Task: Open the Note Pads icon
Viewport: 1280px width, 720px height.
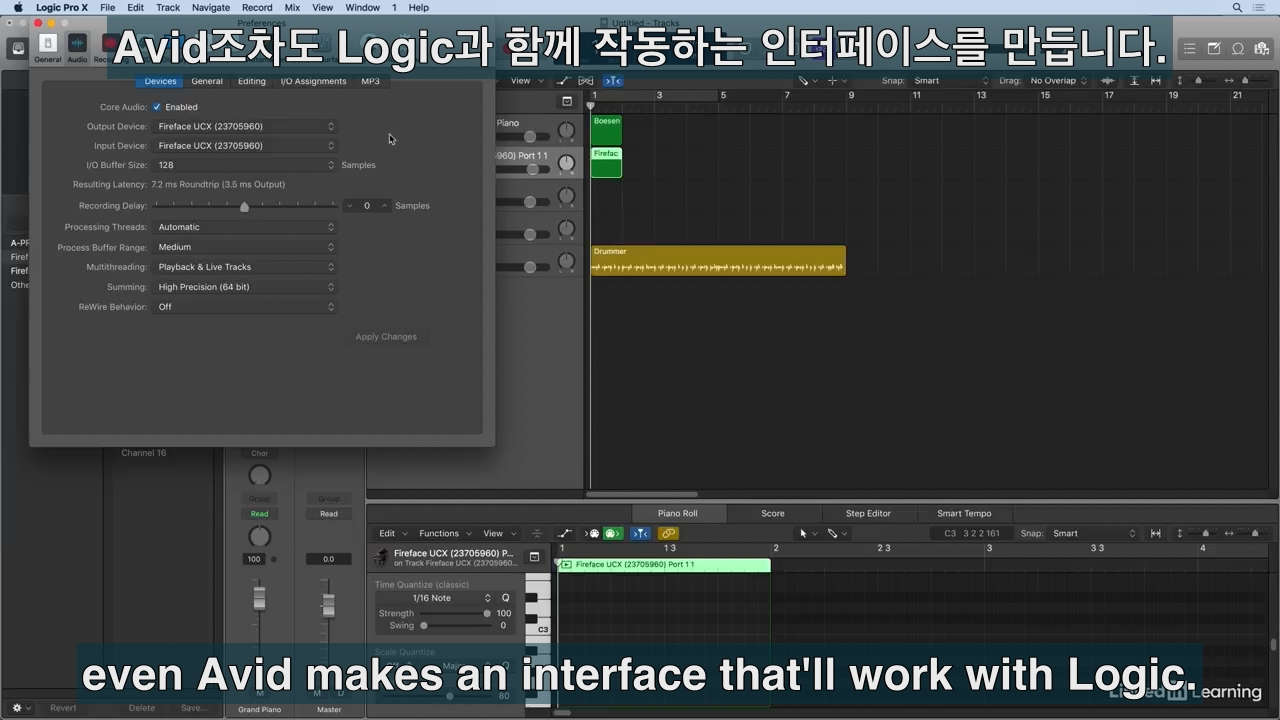Action: tap(1214, 48)
